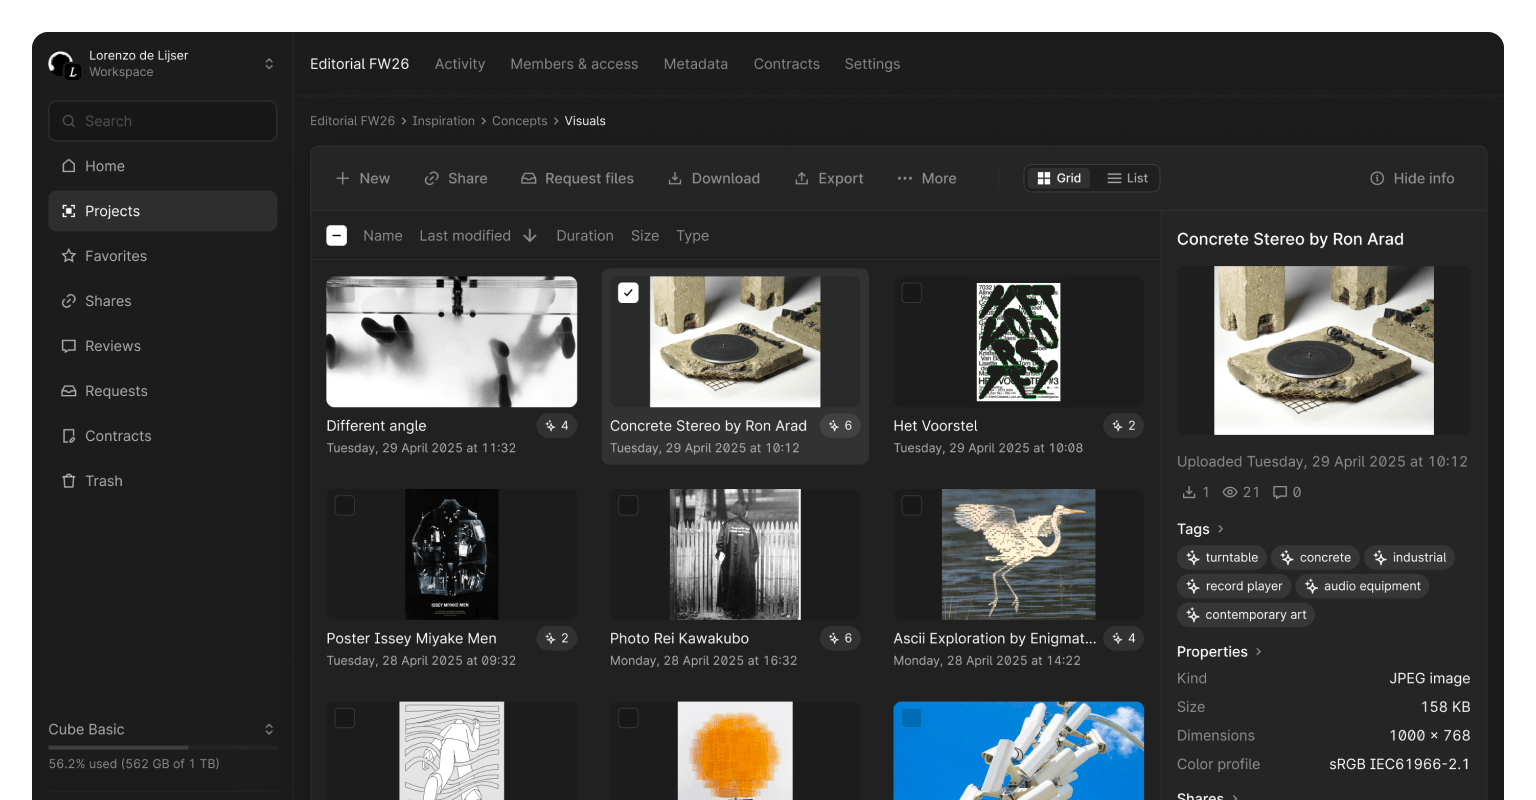
Task: Click Download in the toolbar
Action: pyautogui.click(x=714, y=178)
